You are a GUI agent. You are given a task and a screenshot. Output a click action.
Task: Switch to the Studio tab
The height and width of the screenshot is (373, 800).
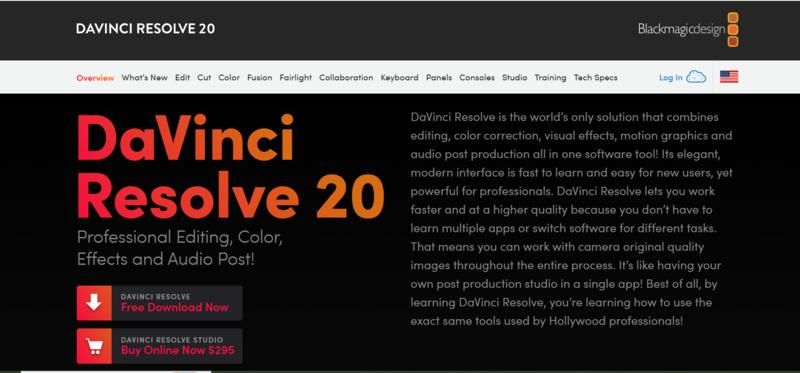514,78
